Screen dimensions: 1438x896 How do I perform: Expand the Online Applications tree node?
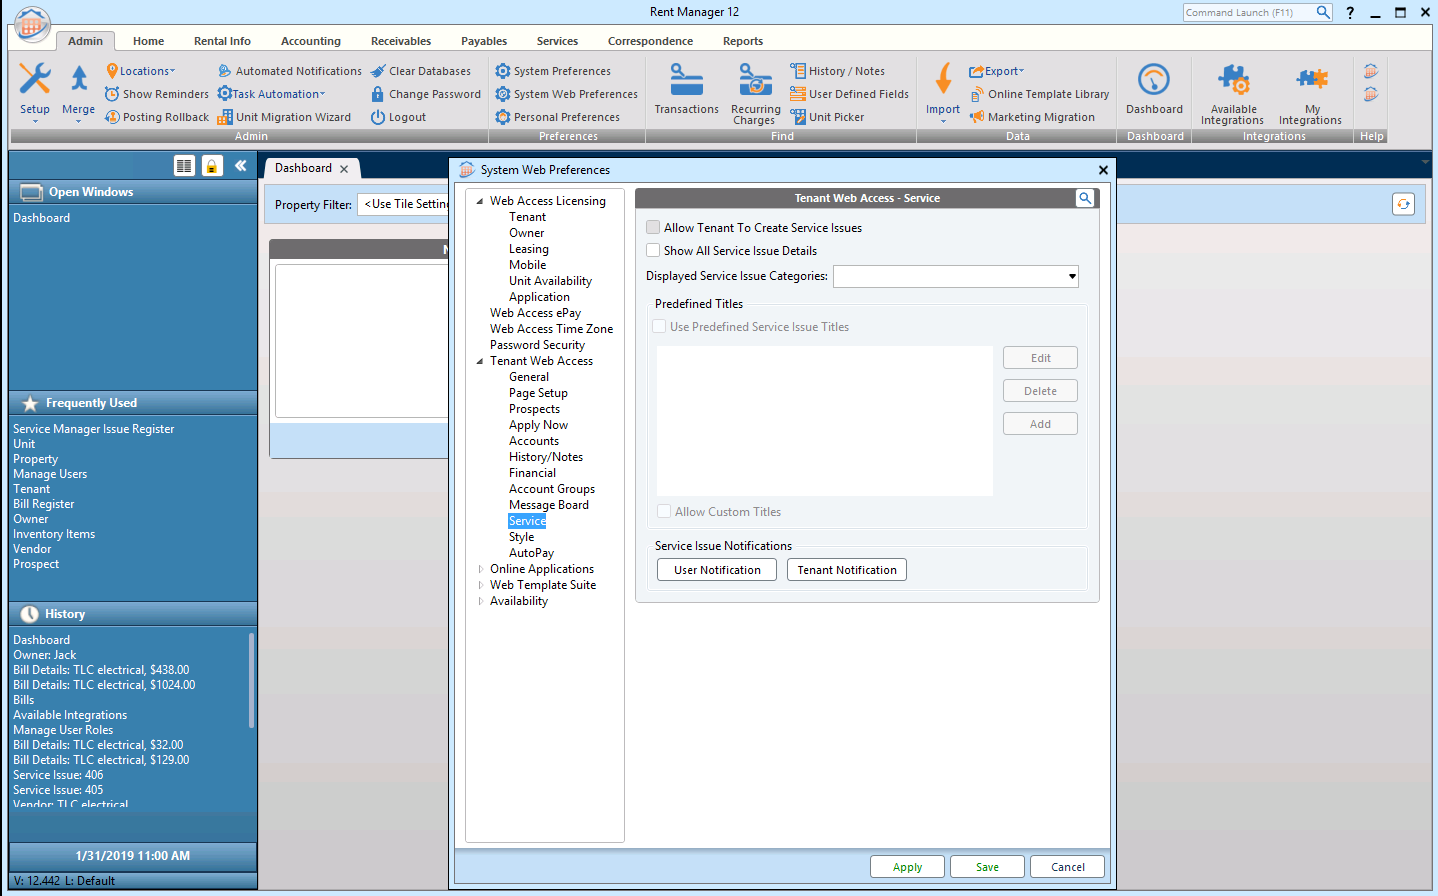coord(481,569)
